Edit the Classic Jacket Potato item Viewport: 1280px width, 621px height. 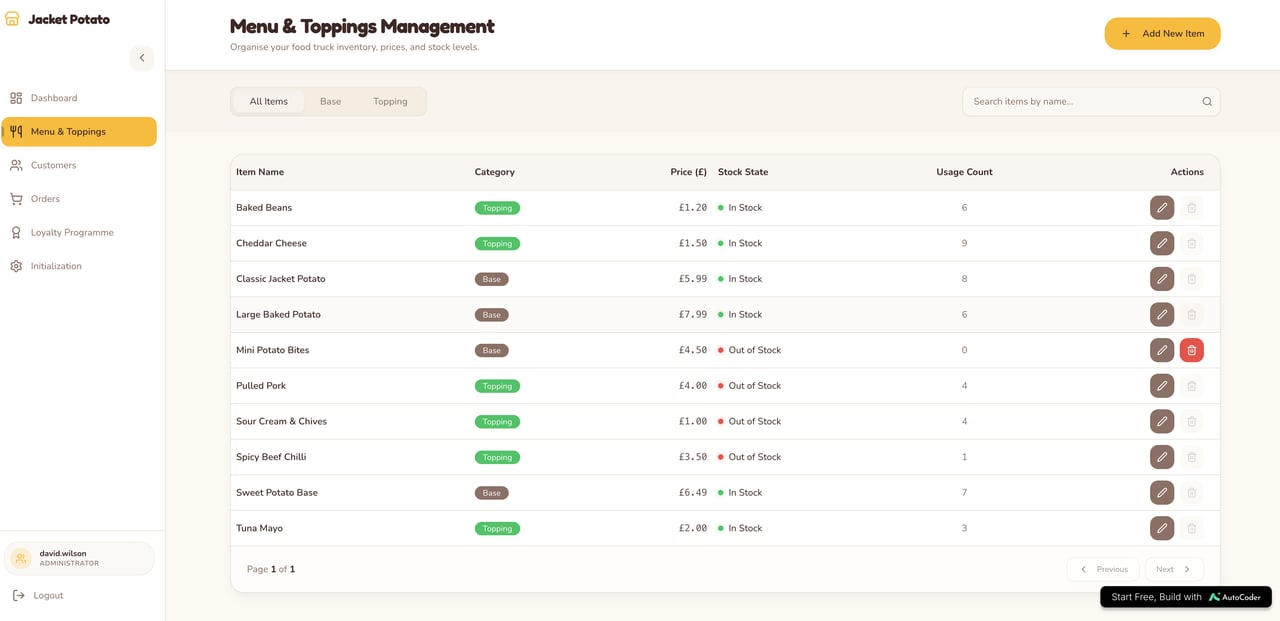1161,279
